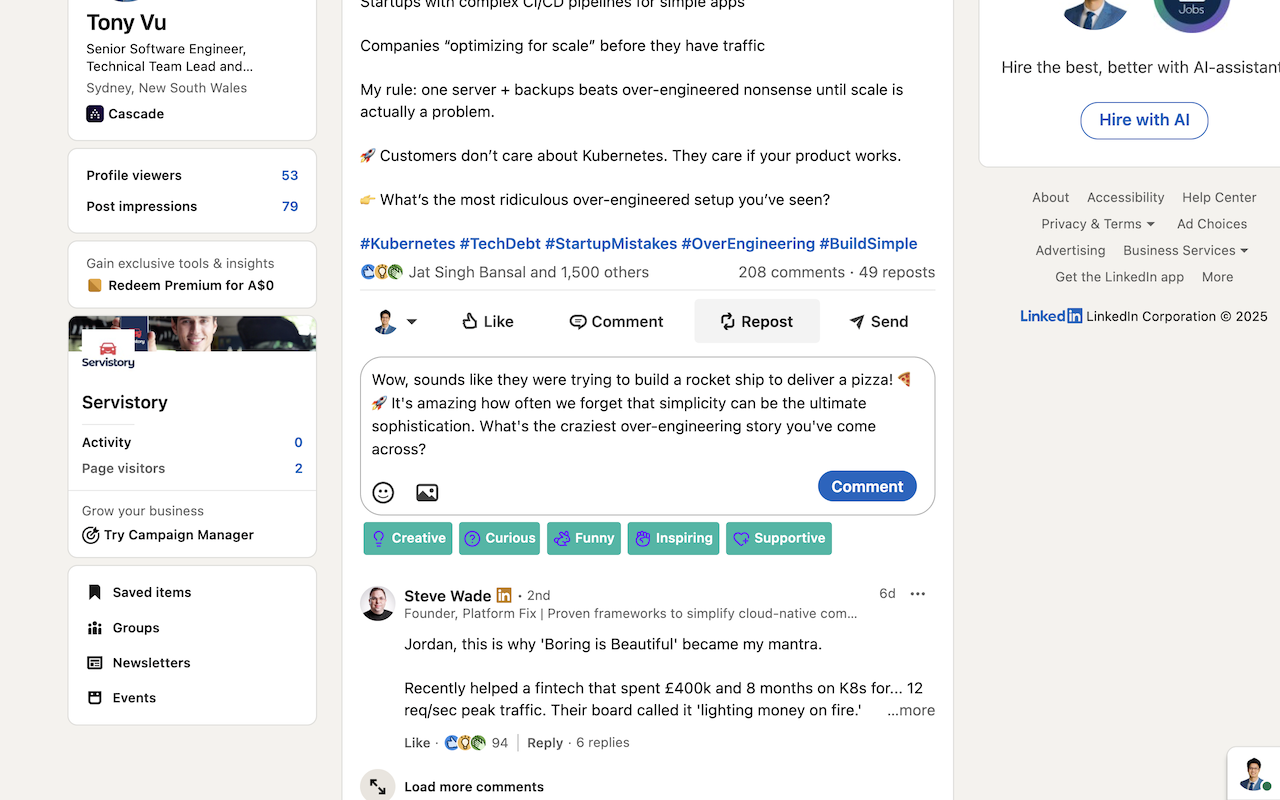The height and width of the screenshot is (800, 1280).
Task: Open the react-as identity dropdown arrow
Action: (411, 322)
